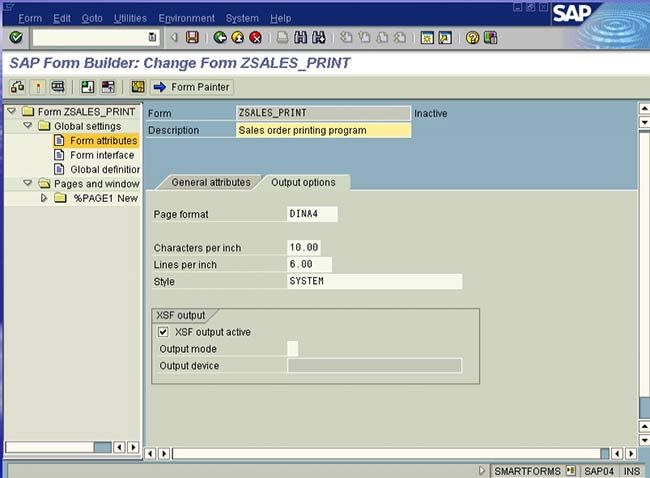The image size is (650, 478).
Task: Open the Goto menu
Action: (92, 18)
